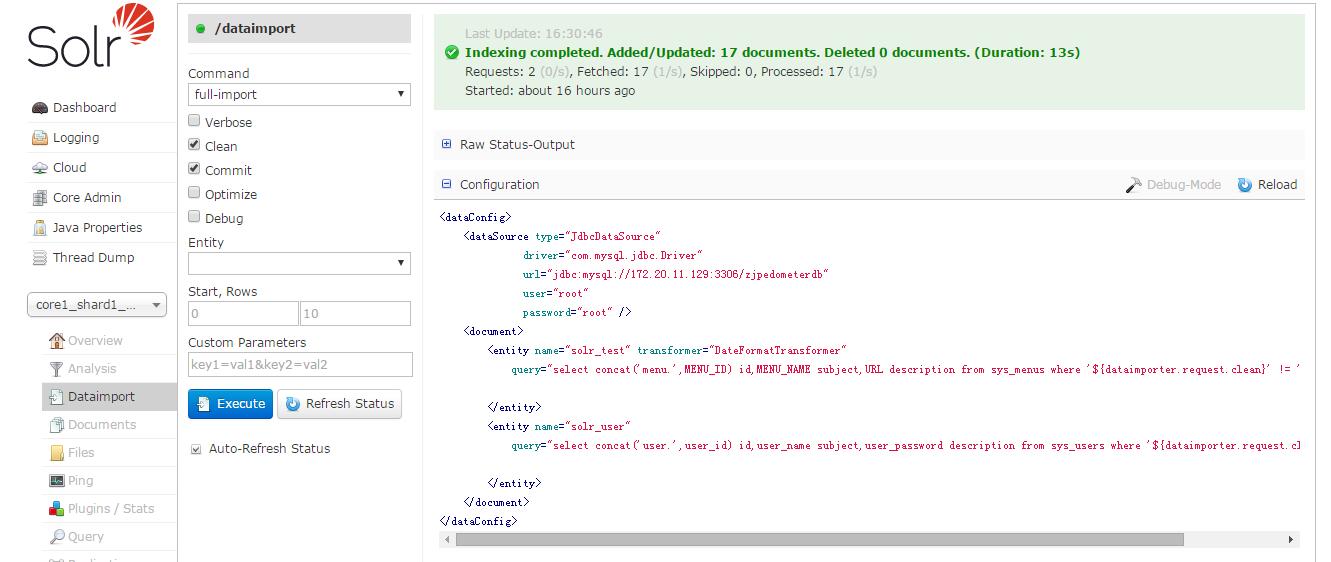Image resolution: width=1331 pixels, height=562 pixels.
Task: Click the Execute button
Action: pos(230,404)
